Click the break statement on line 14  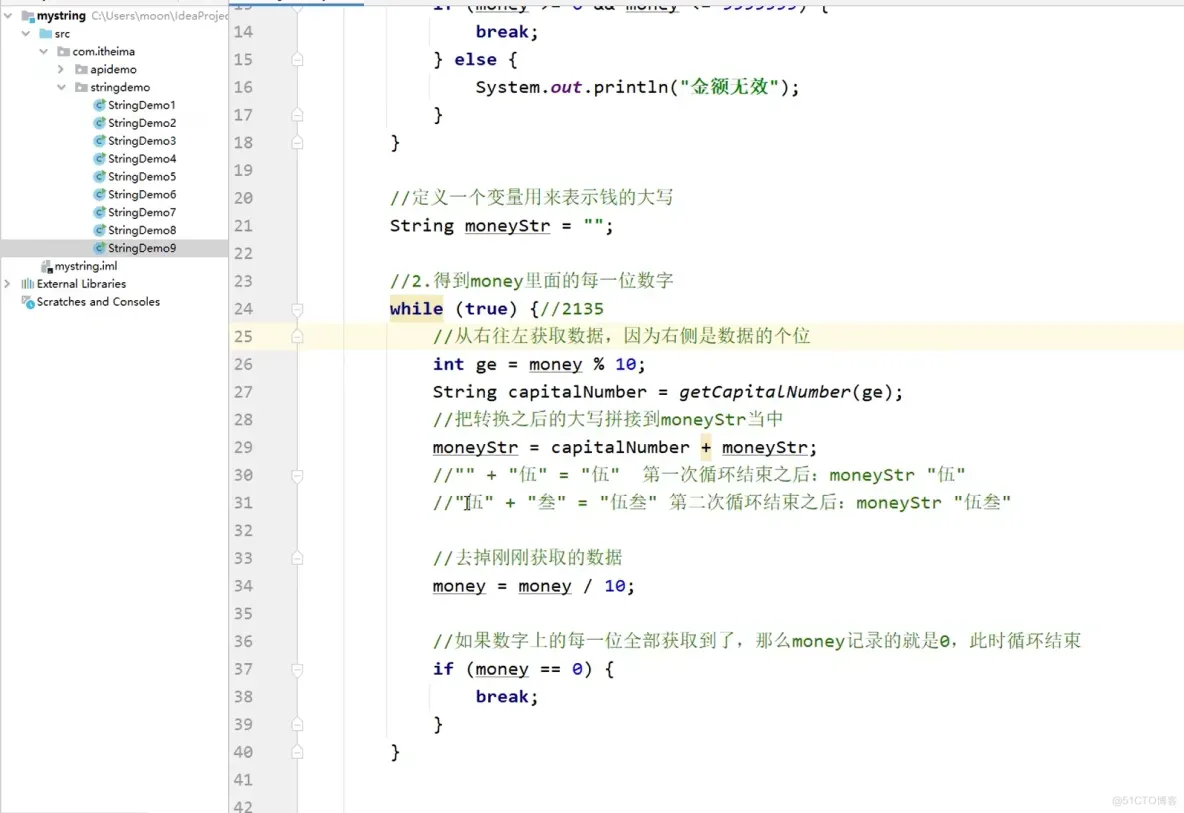(507, 32)
